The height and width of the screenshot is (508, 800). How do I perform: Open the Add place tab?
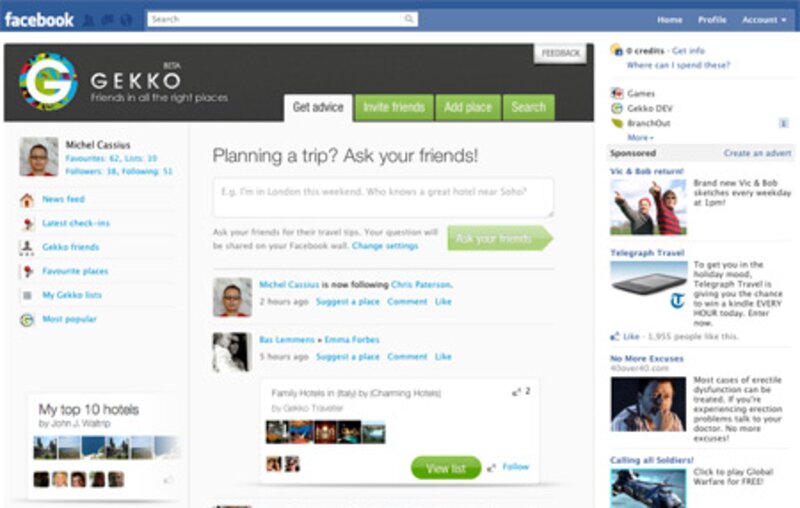click(x=468, y=107)
